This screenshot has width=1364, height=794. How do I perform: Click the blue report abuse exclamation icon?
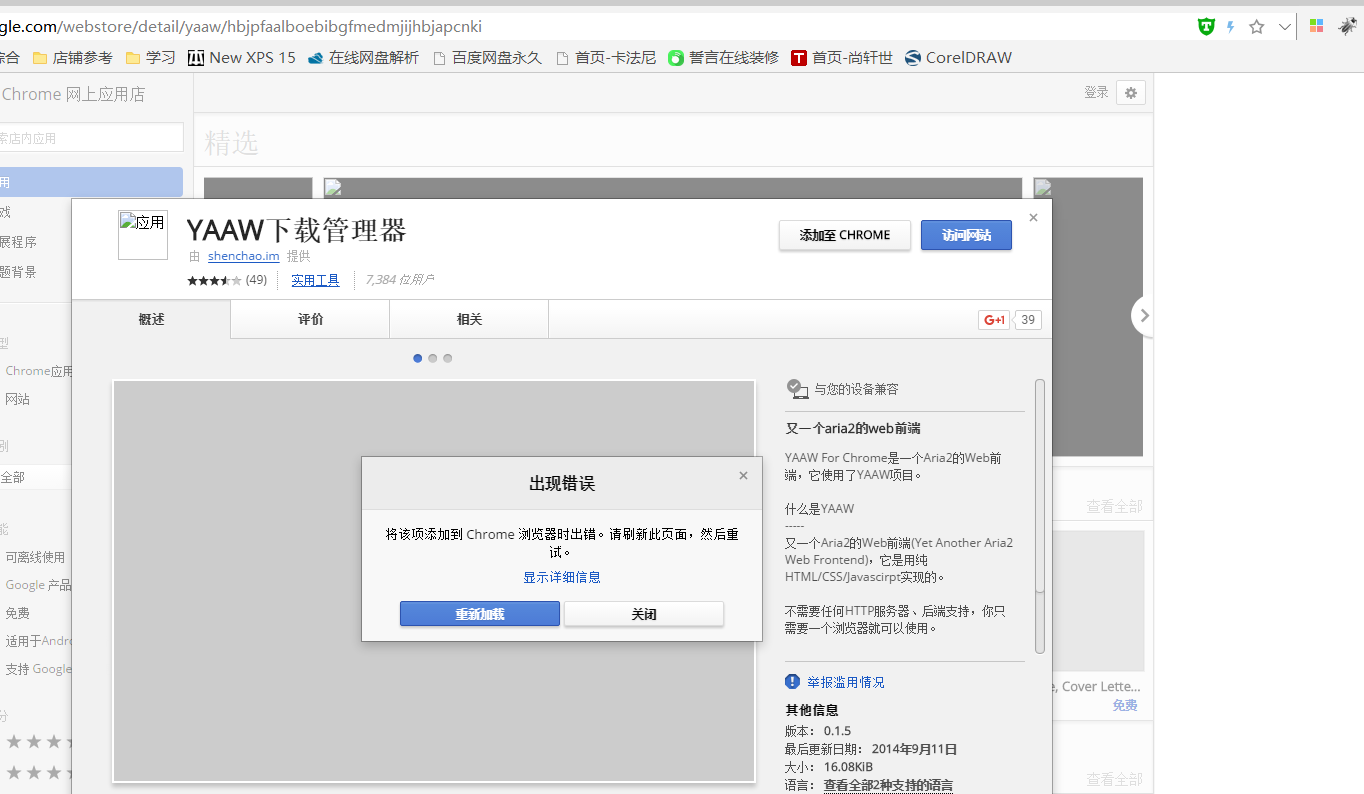pyautogui.click(x=793, y=681)
